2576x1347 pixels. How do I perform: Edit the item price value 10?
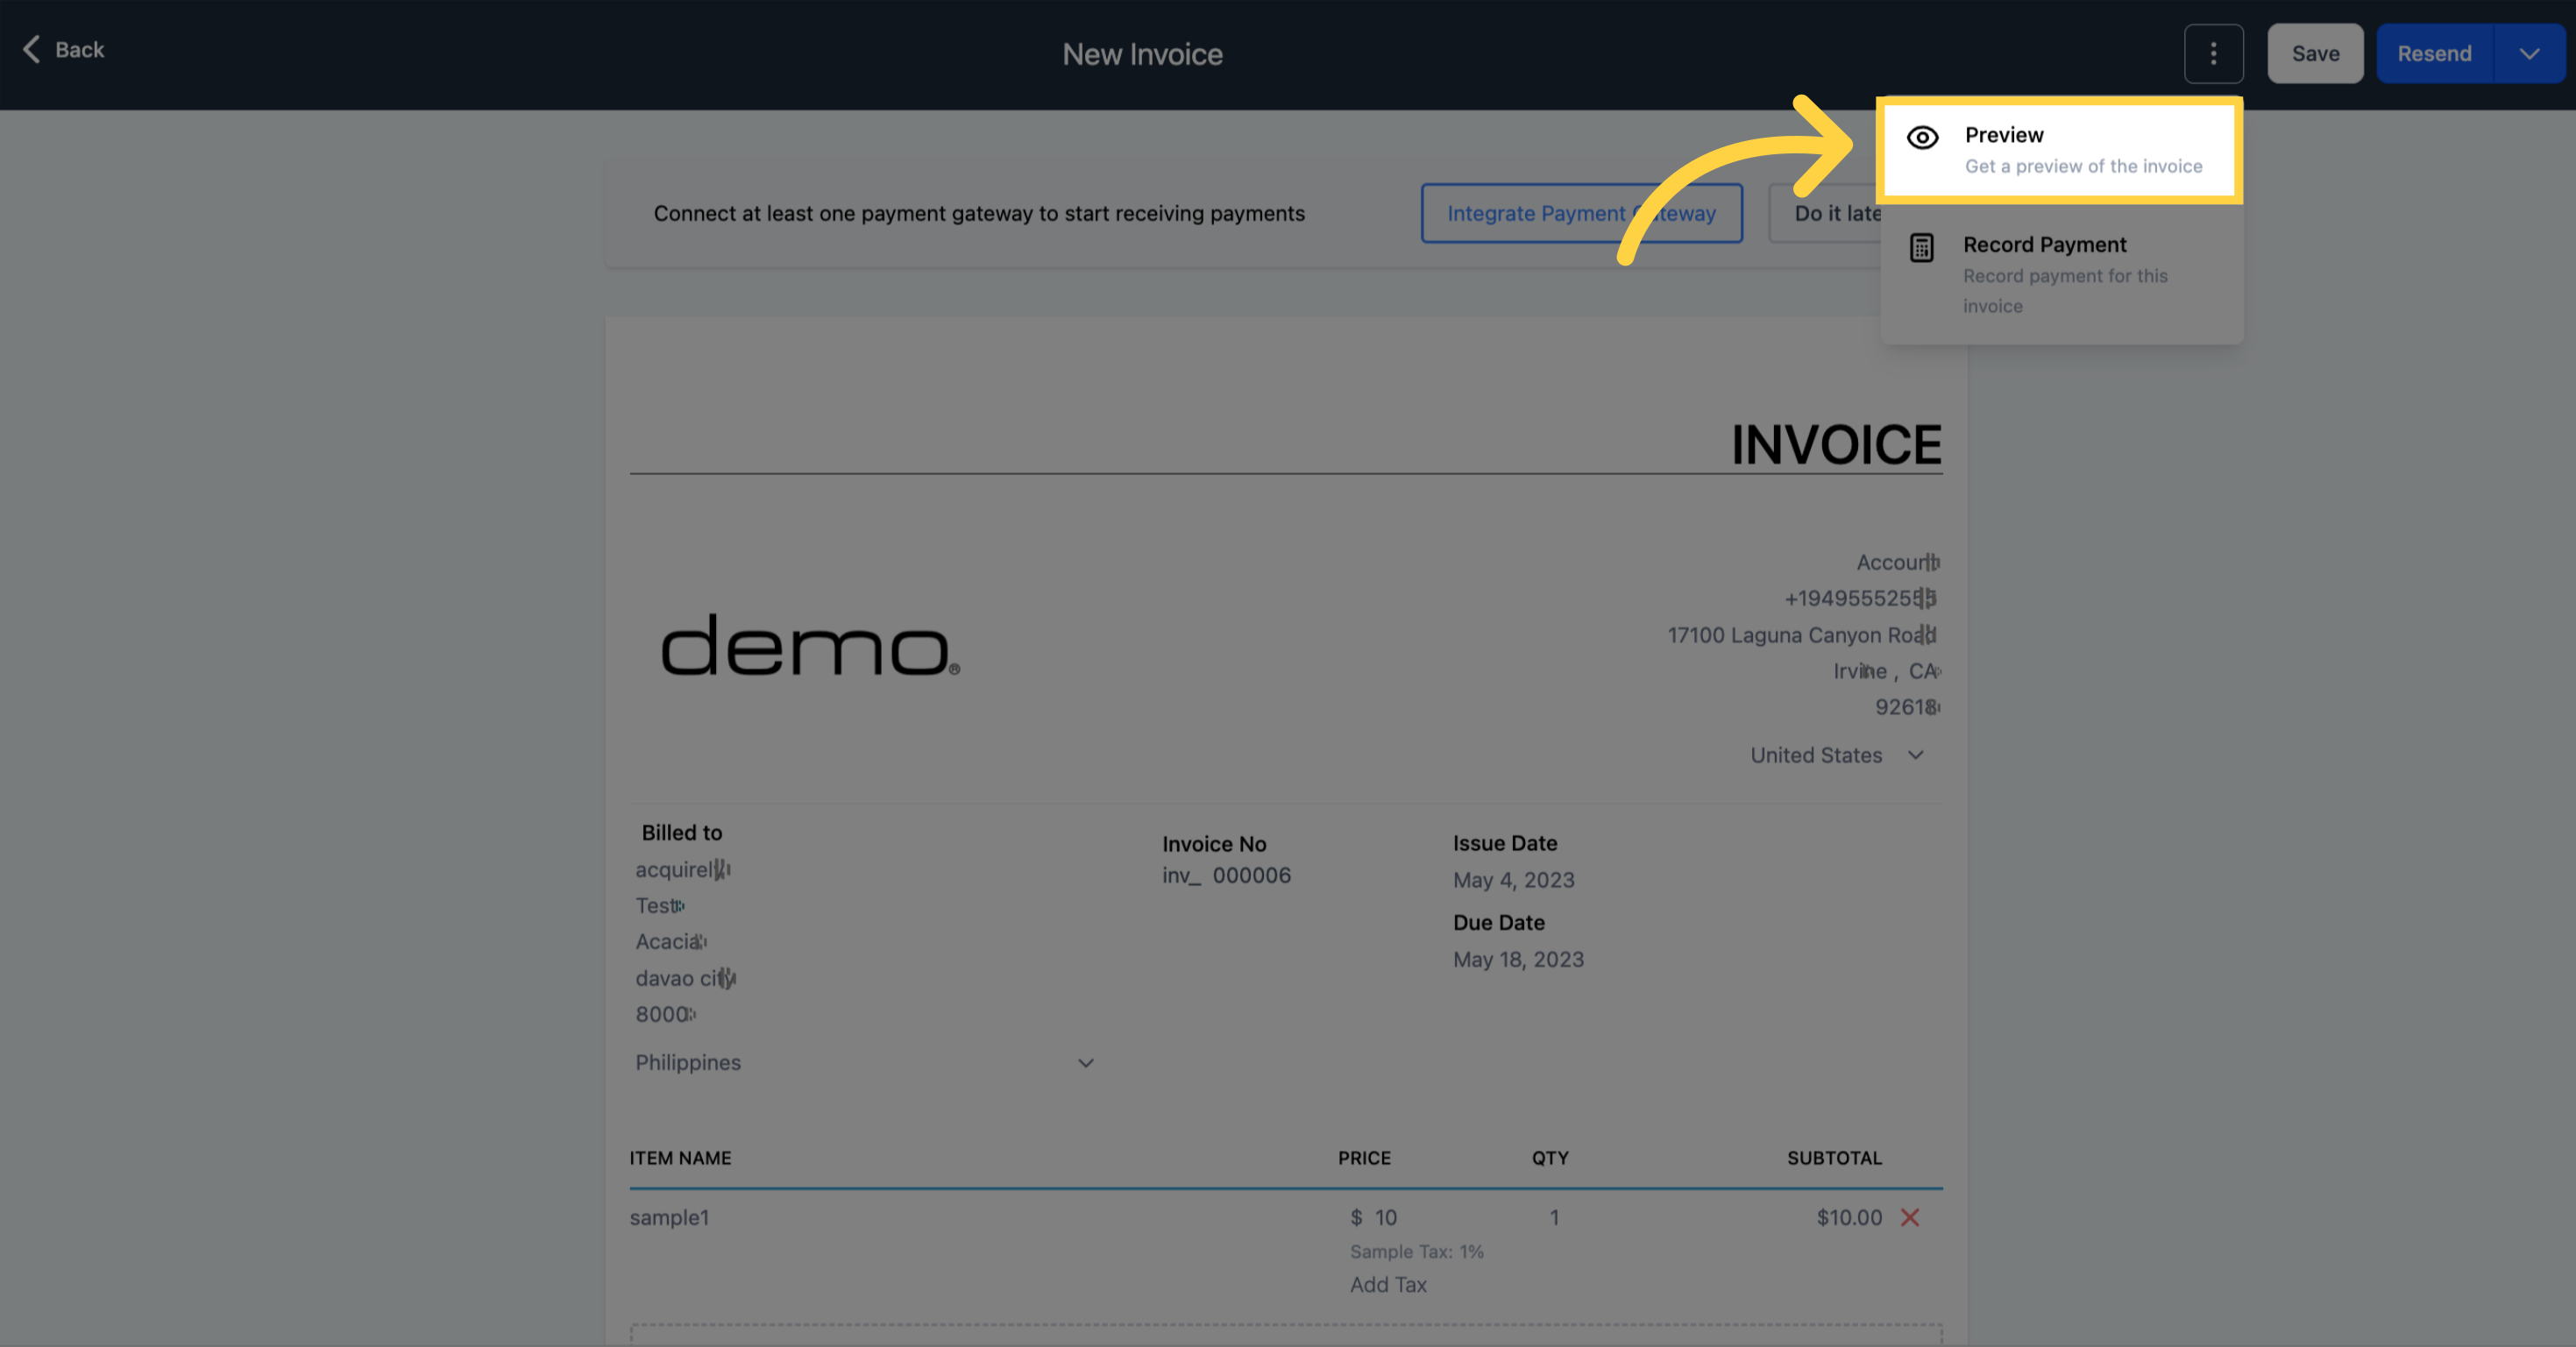(x=1385, y=1218)
